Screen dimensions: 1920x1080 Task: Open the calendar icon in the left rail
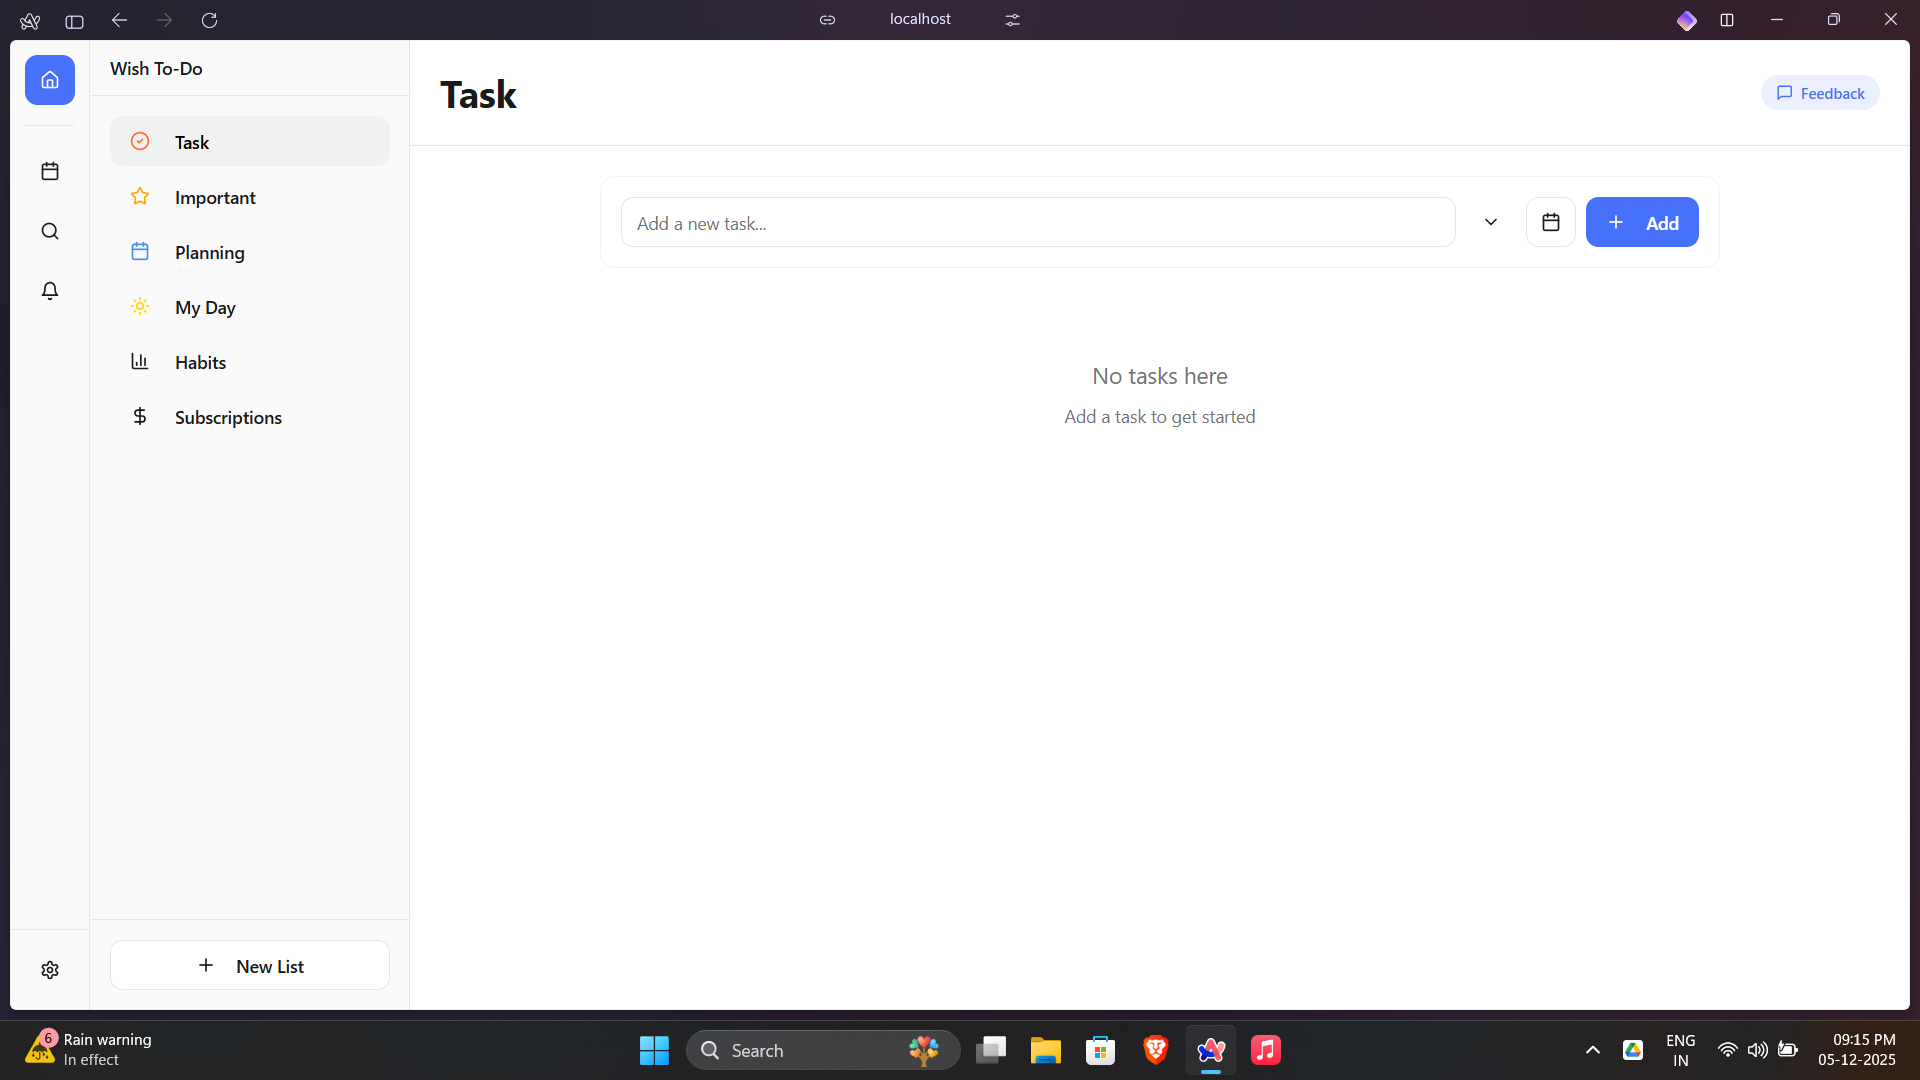click(x=50, y=171)
